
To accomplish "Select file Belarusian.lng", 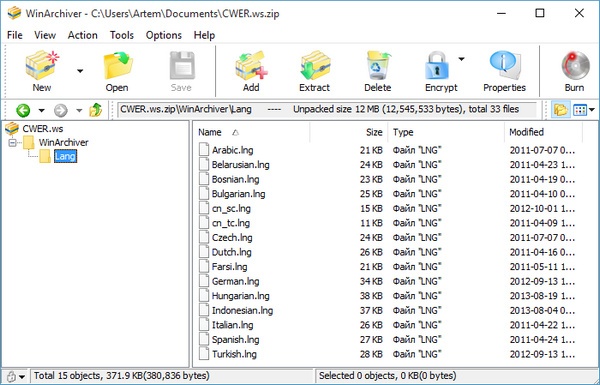I will pyautogui.click(x=240, y=165).
